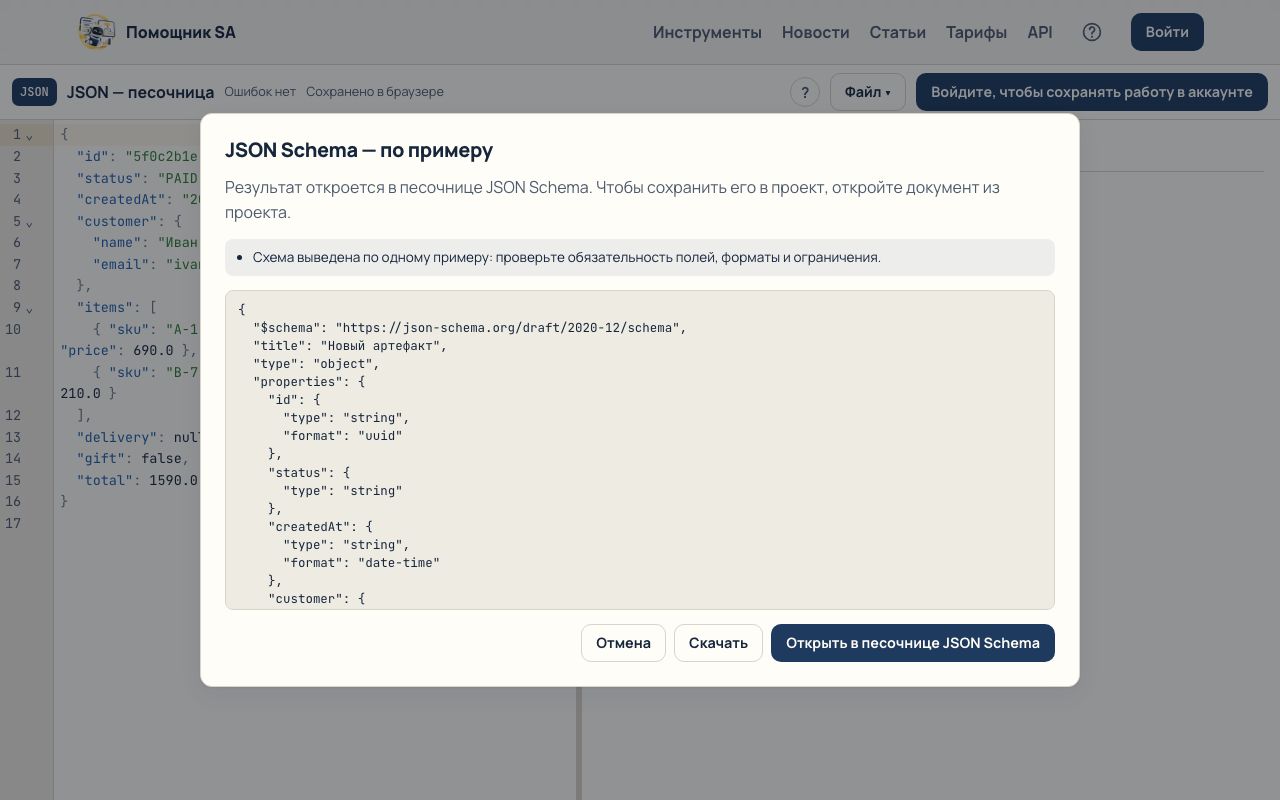The height and width of the screenshot is (800, 1280).
Task: Click the Войти login button
Action: (x=1167, y=32)
